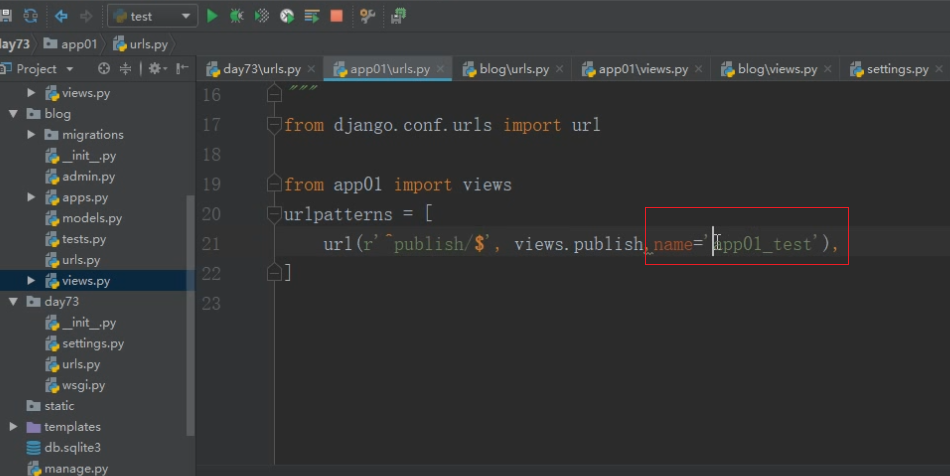The image size is (950, 476).
Task: Switch to blog\views.py tab
Action: pyautogui.click(x=769, y=69)
